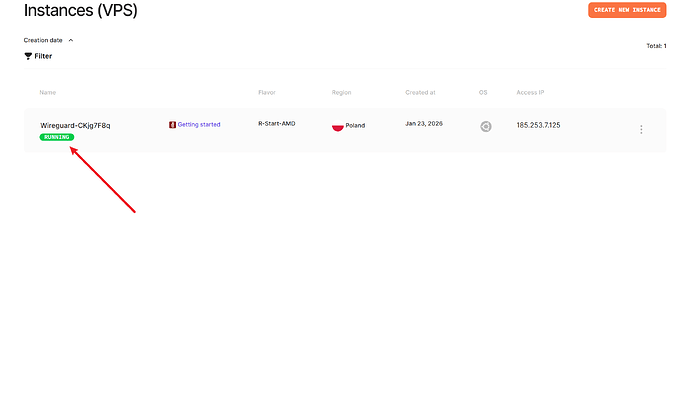Screen dimensions: 690x414
Task: Click the Flavor column header
Action: 267,92
